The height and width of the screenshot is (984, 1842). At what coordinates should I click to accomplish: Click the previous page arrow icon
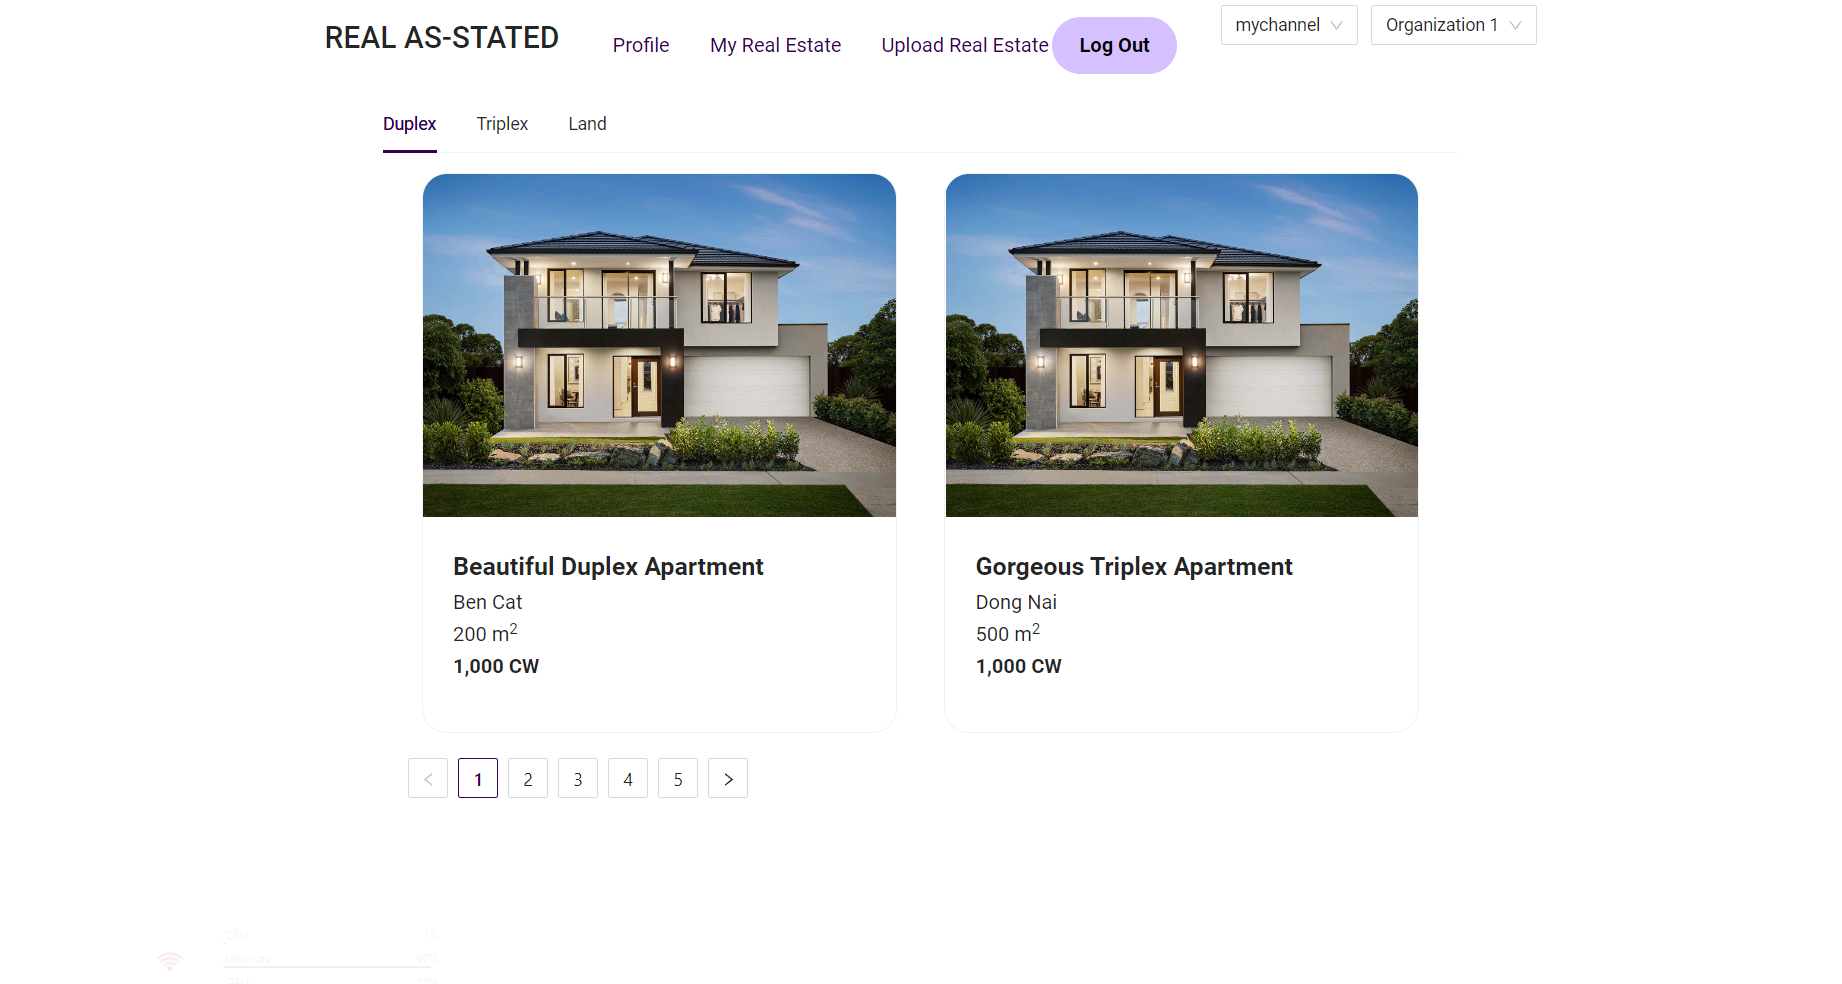[x=428, y=779]
